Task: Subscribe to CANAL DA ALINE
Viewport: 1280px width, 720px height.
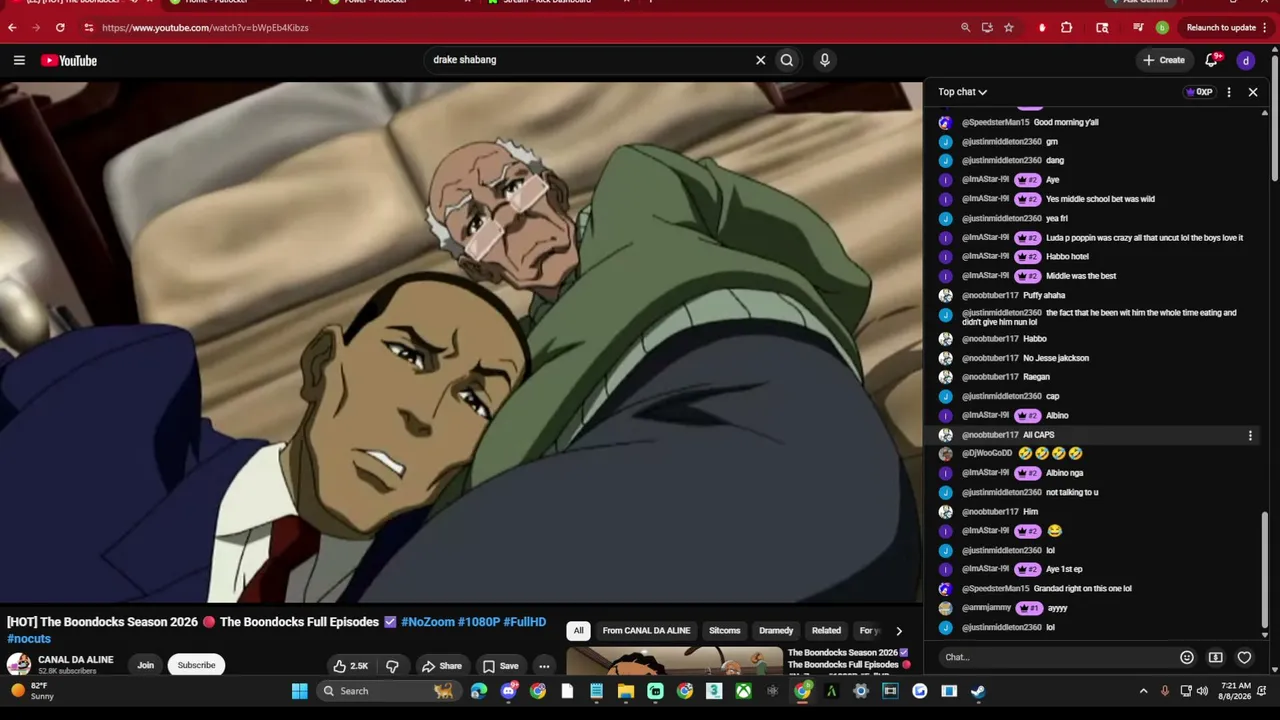Action: tap(196, 666)
